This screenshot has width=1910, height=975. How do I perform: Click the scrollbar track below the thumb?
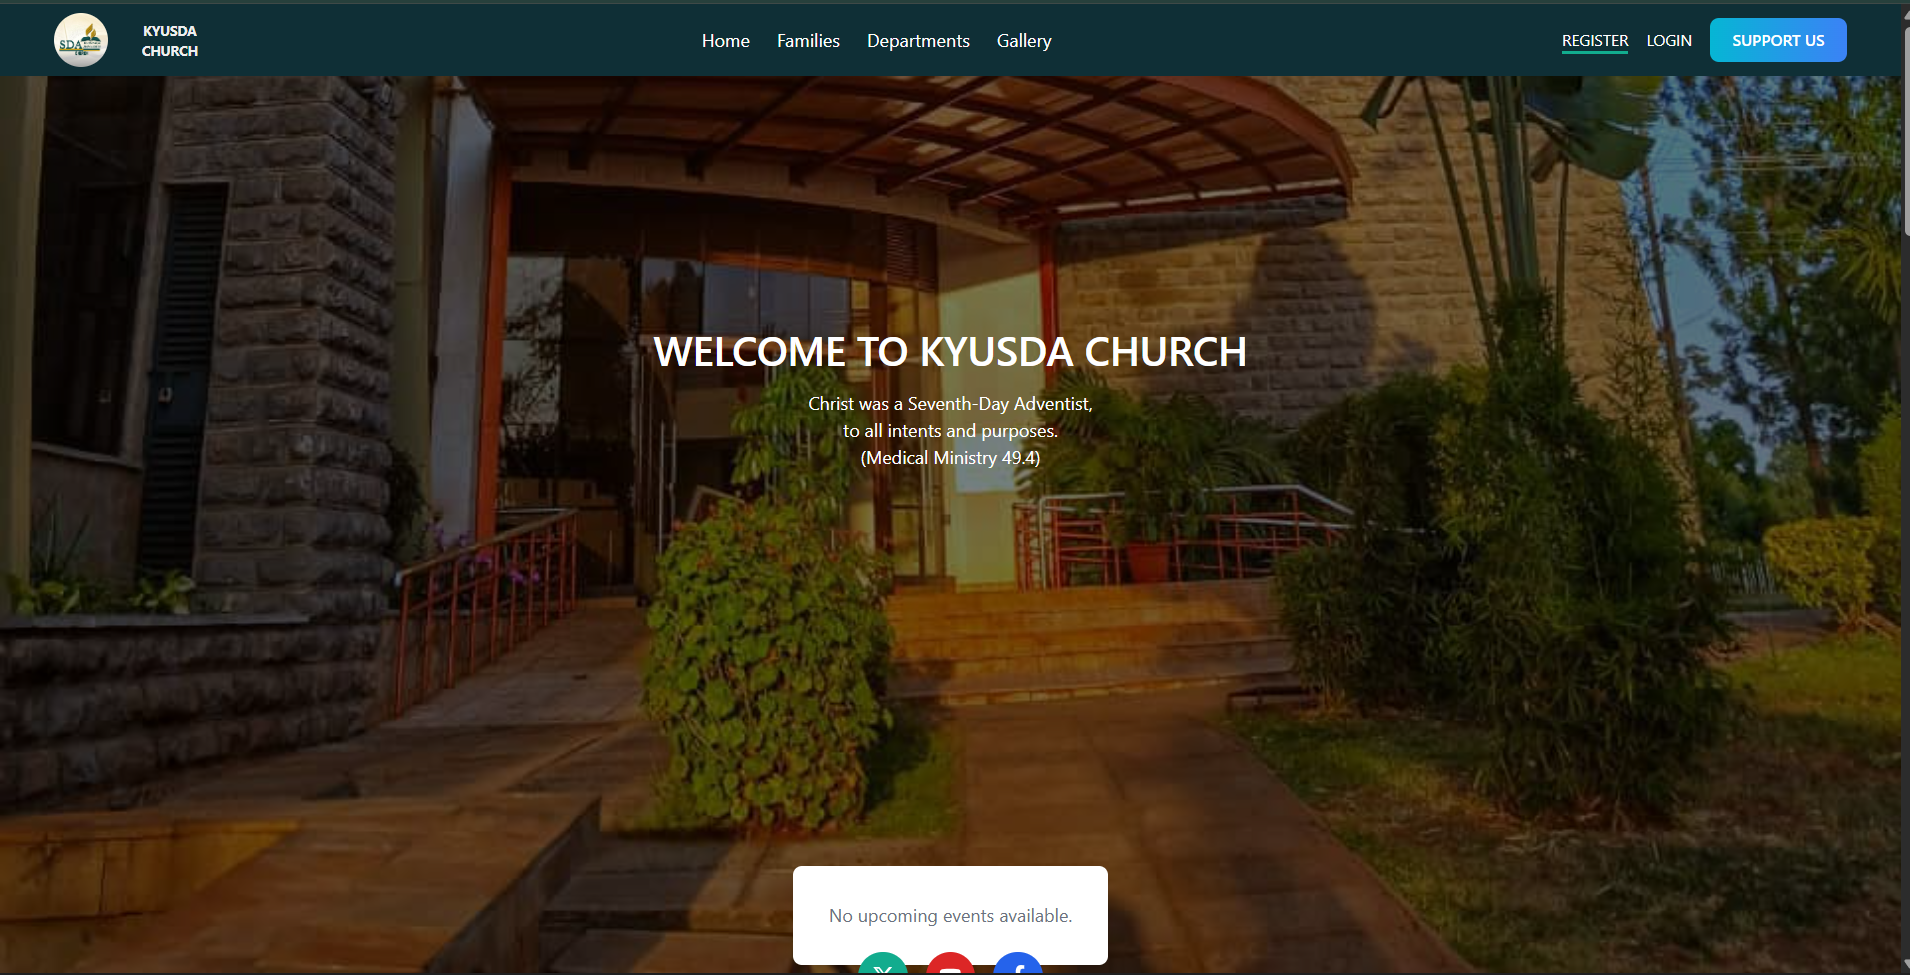[1906, 600]
